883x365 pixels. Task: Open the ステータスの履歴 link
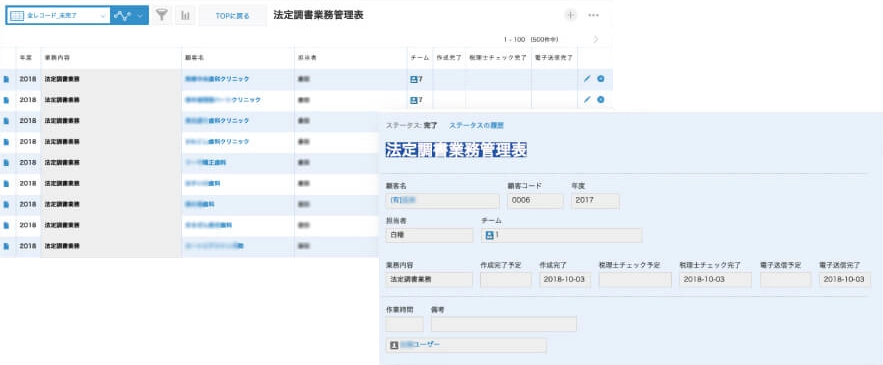pyautogui.click(x=476, y=125)
